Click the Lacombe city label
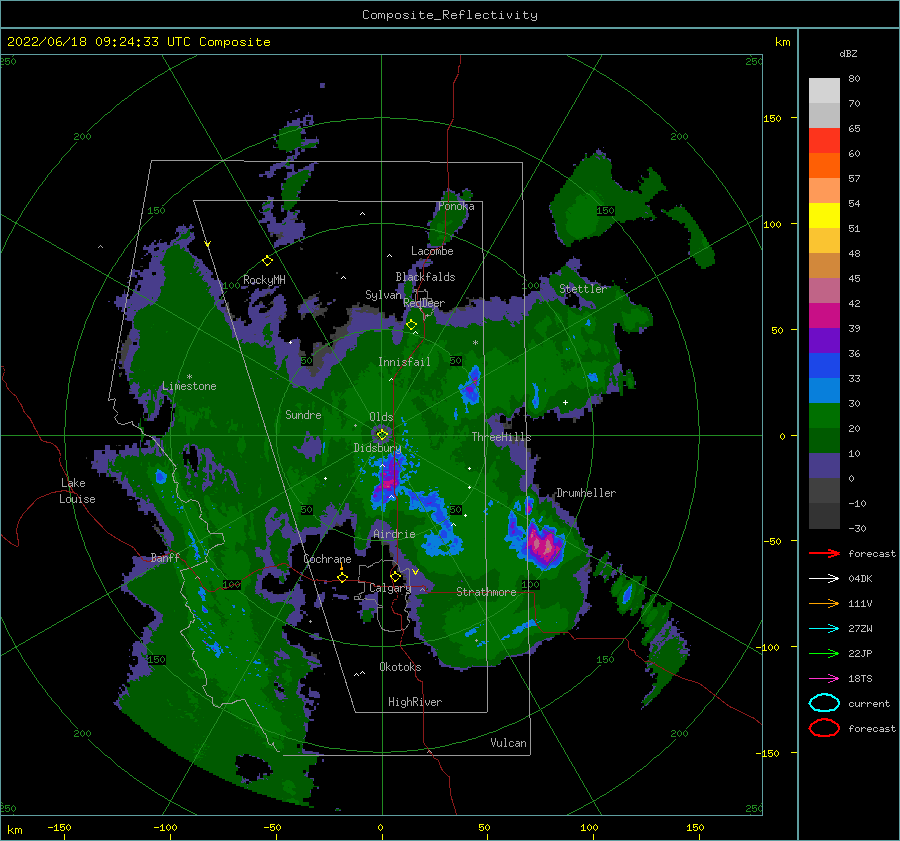Image resolution: width=900 pixels, height=841 pixels. pyautogui.click(x=432, y=251)
